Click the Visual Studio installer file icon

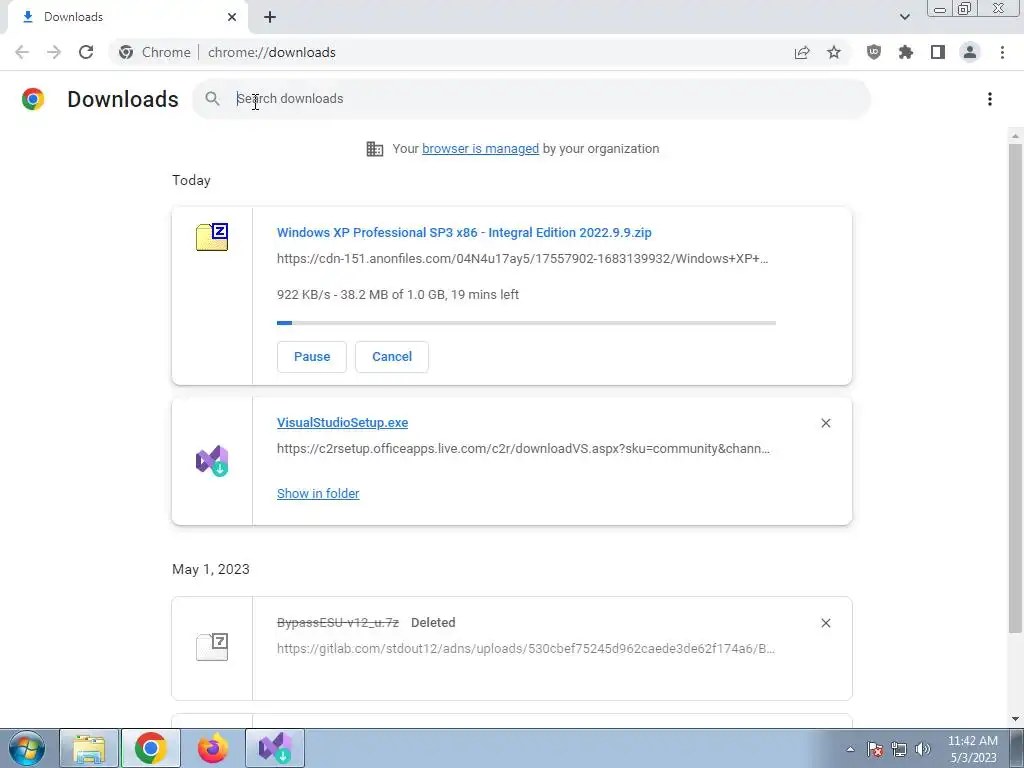[212, 461]
